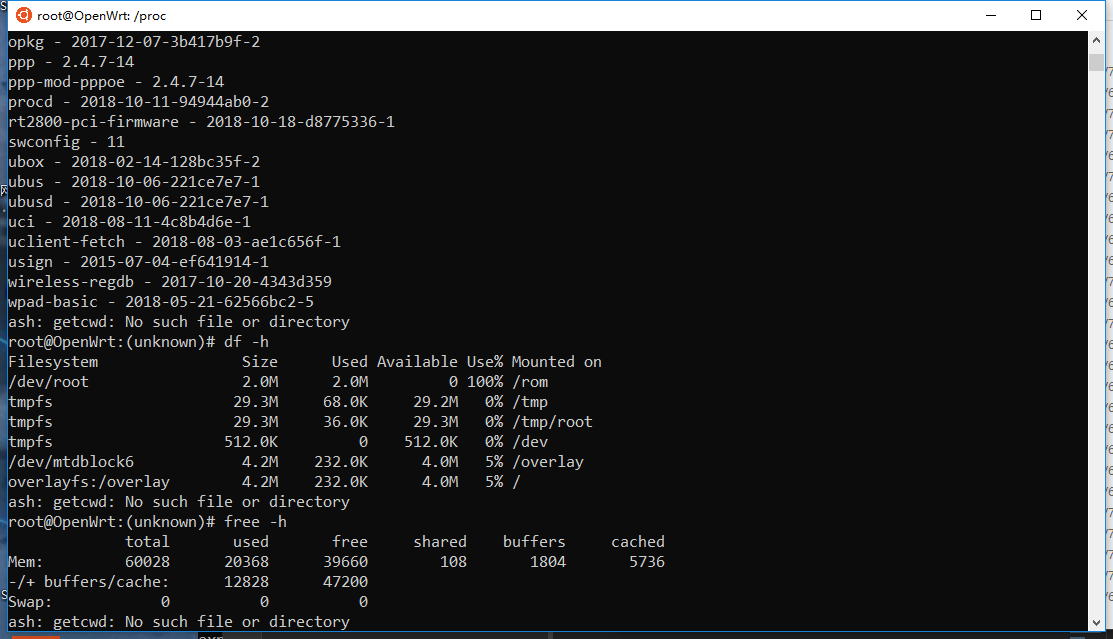Click the 100% usage value
The height and width of the screenshot is (639, 1113).
coord(485,382)
